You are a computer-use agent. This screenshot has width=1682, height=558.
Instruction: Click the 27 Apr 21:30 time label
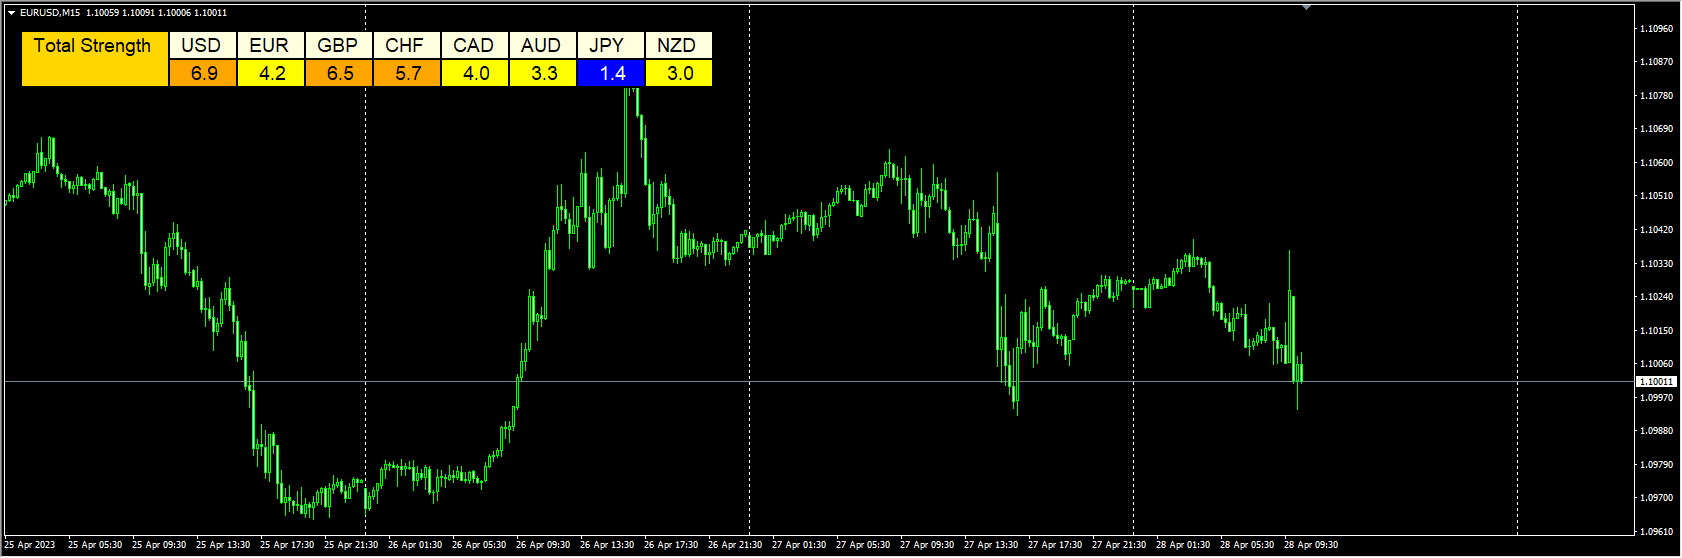[1119, 545]
